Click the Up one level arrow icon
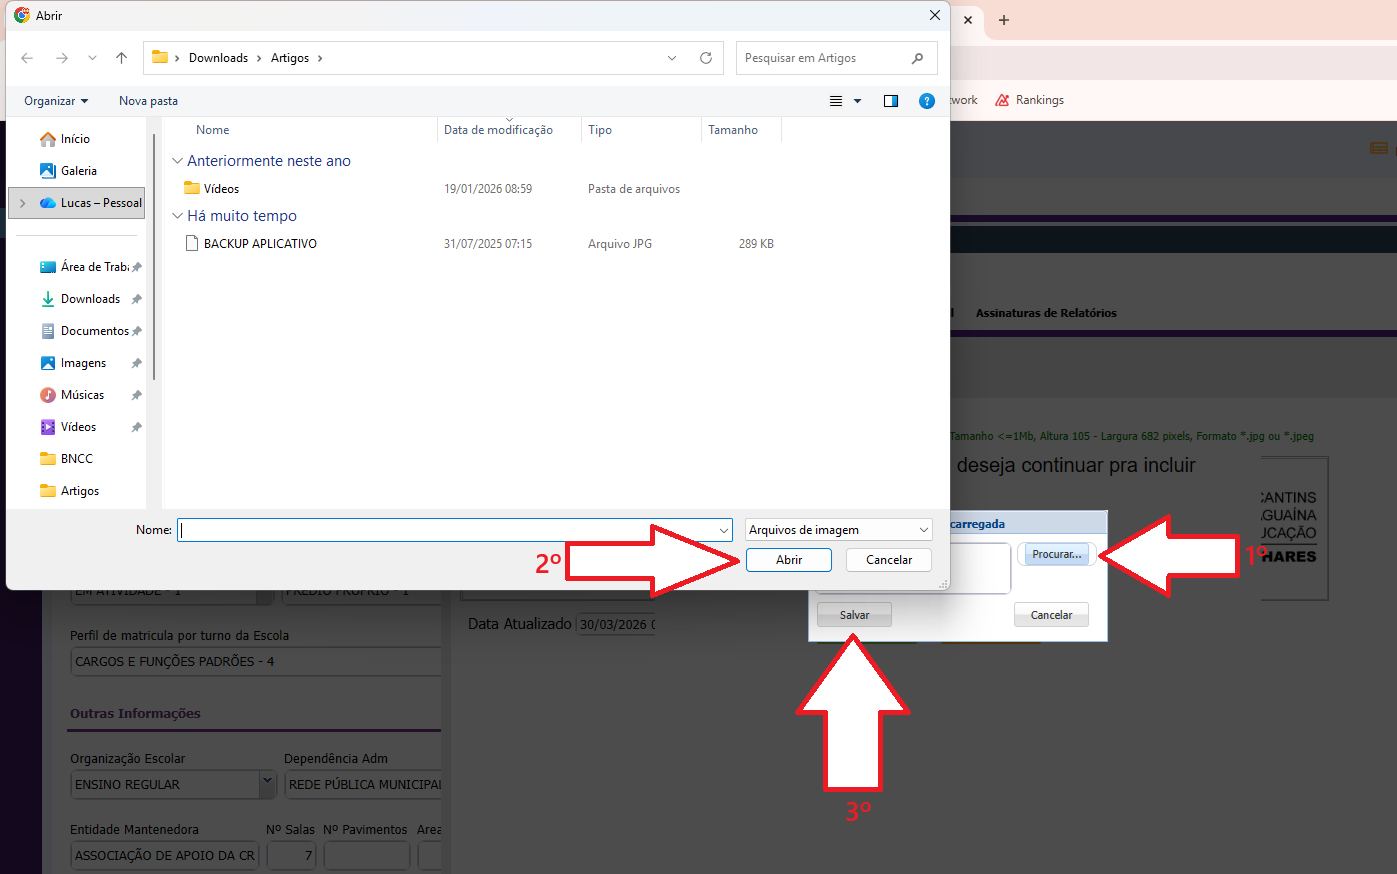The image size is (1397, 874). (121, 58)
